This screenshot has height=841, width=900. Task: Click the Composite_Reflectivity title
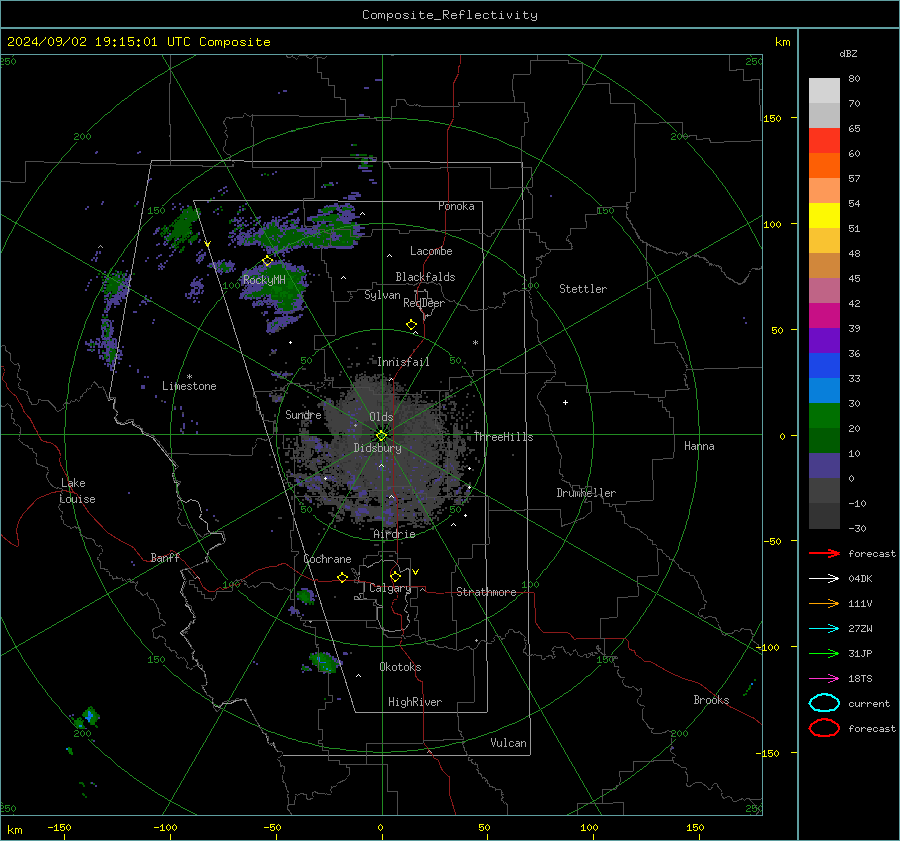pyautogui.click(x=450, y=15)
